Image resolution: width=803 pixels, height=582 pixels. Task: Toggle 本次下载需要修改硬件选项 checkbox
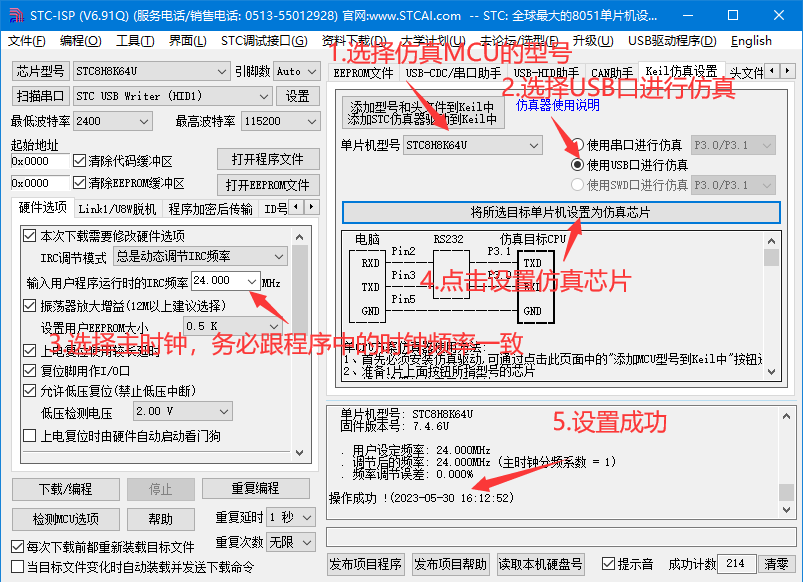pos(30,236)
